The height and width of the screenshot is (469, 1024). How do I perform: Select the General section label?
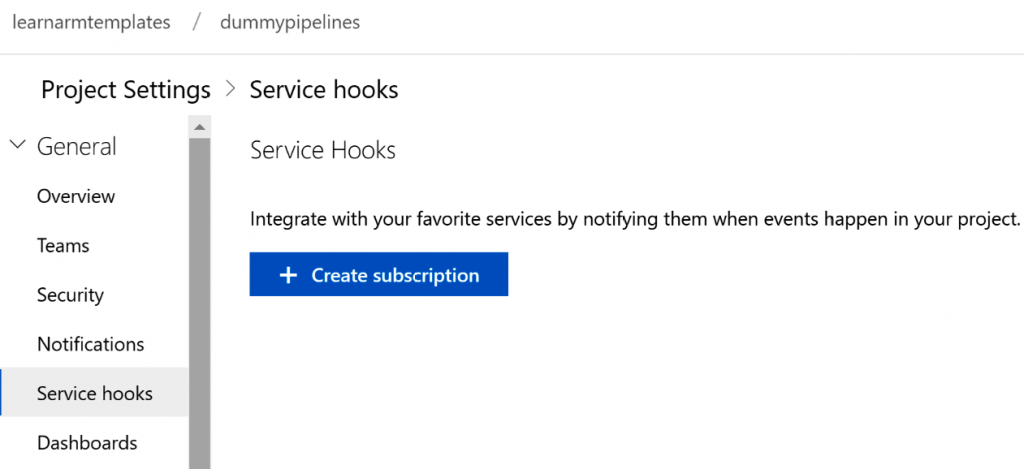[x=76, y=147]
